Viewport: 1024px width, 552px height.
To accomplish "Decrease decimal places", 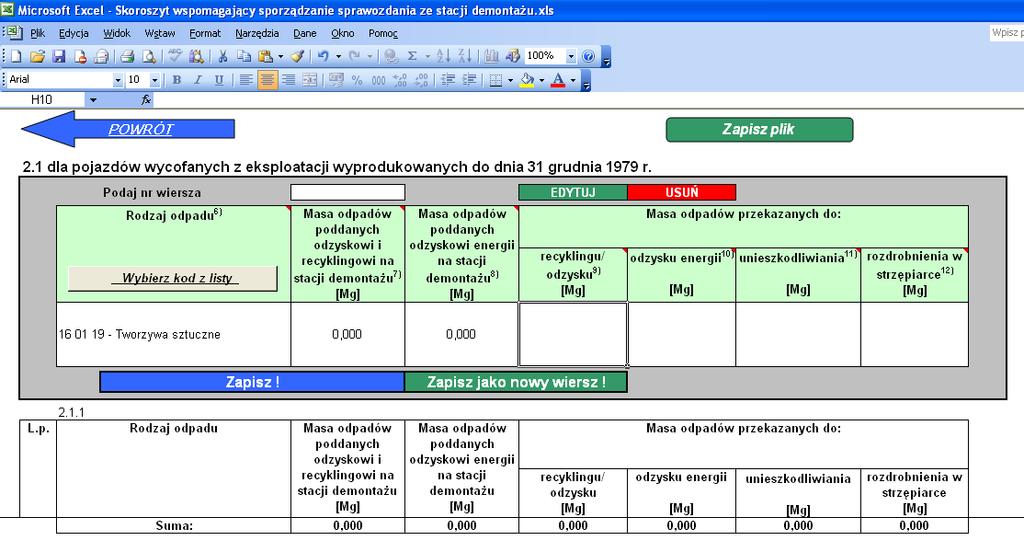I will [x=422, y=80].
